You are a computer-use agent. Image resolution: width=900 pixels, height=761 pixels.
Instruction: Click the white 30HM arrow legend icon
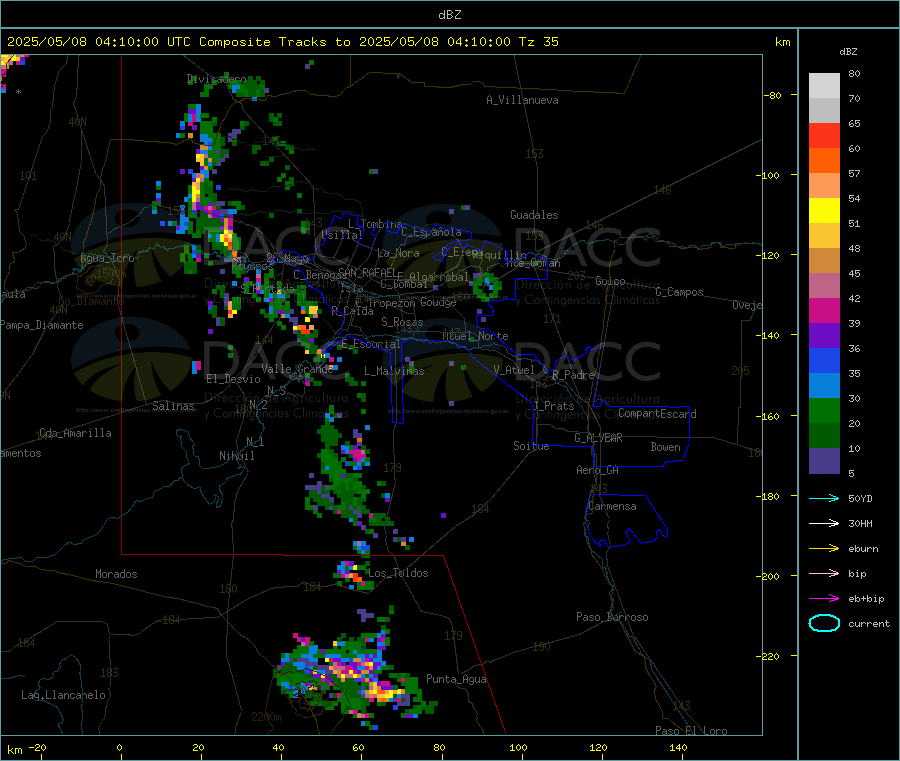824,523
